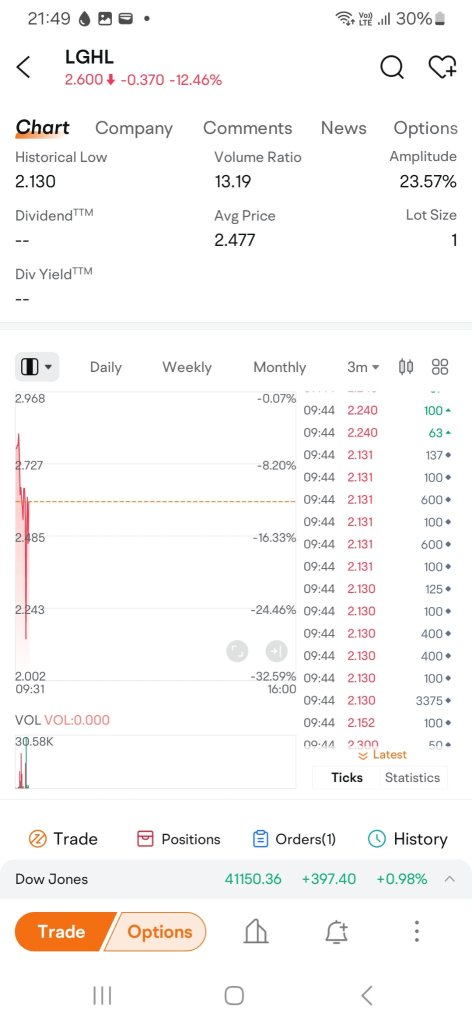Tap the jump-to-latest arrow icon on chart

pos(277,650)
